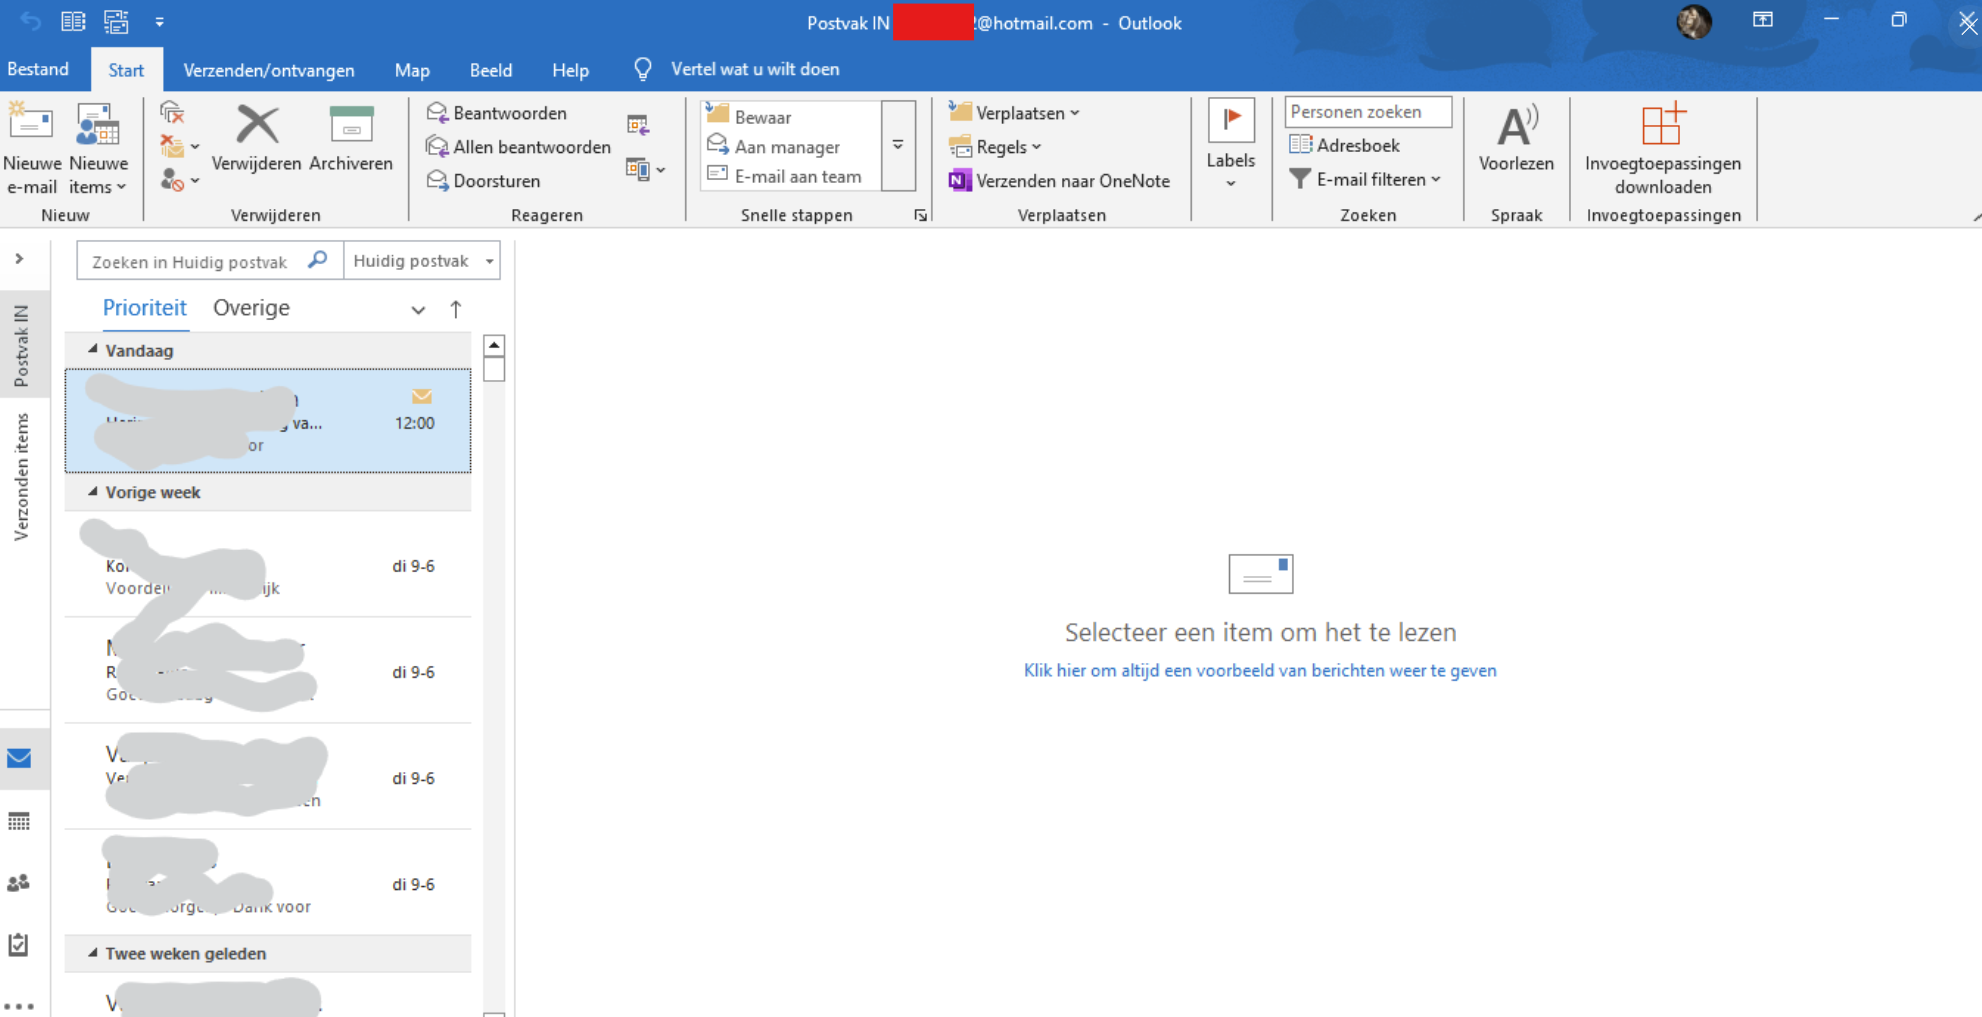Expand the Verplaatsen move menu
Image resolution: width=1982 pixels, height=1017 pixels.
click(x=1014, y=113)
